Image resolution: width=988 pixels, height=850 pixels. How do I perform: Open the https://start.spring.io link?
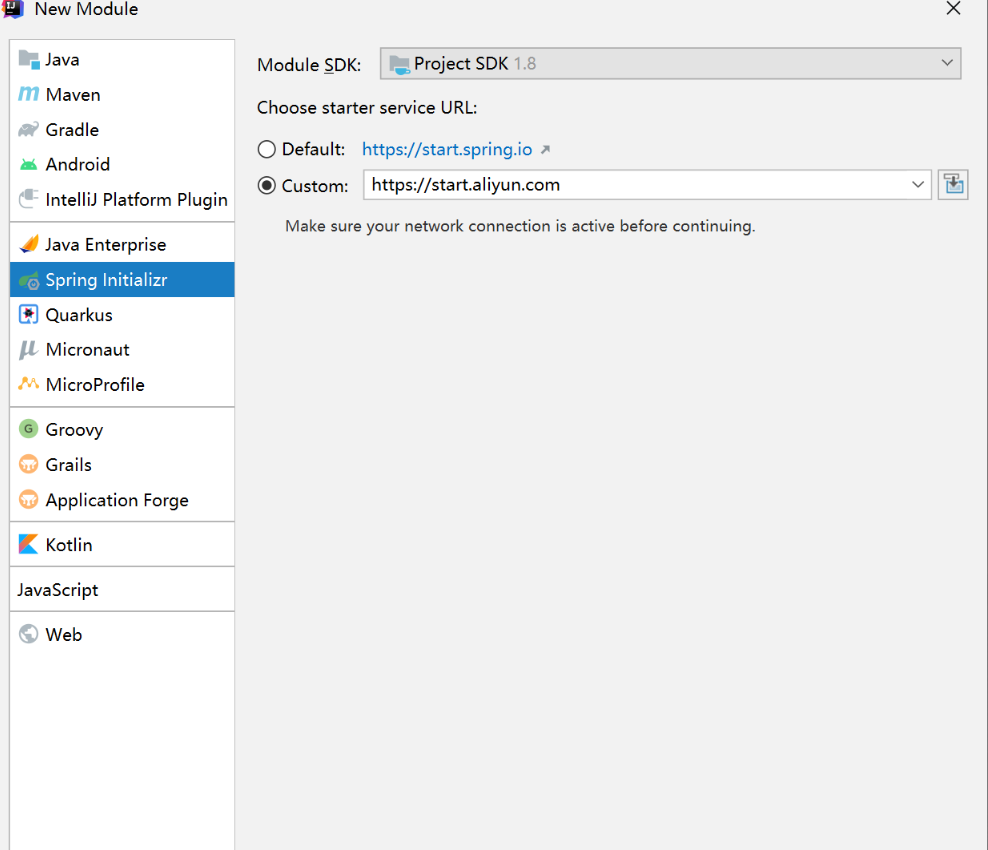click(447, 149)
